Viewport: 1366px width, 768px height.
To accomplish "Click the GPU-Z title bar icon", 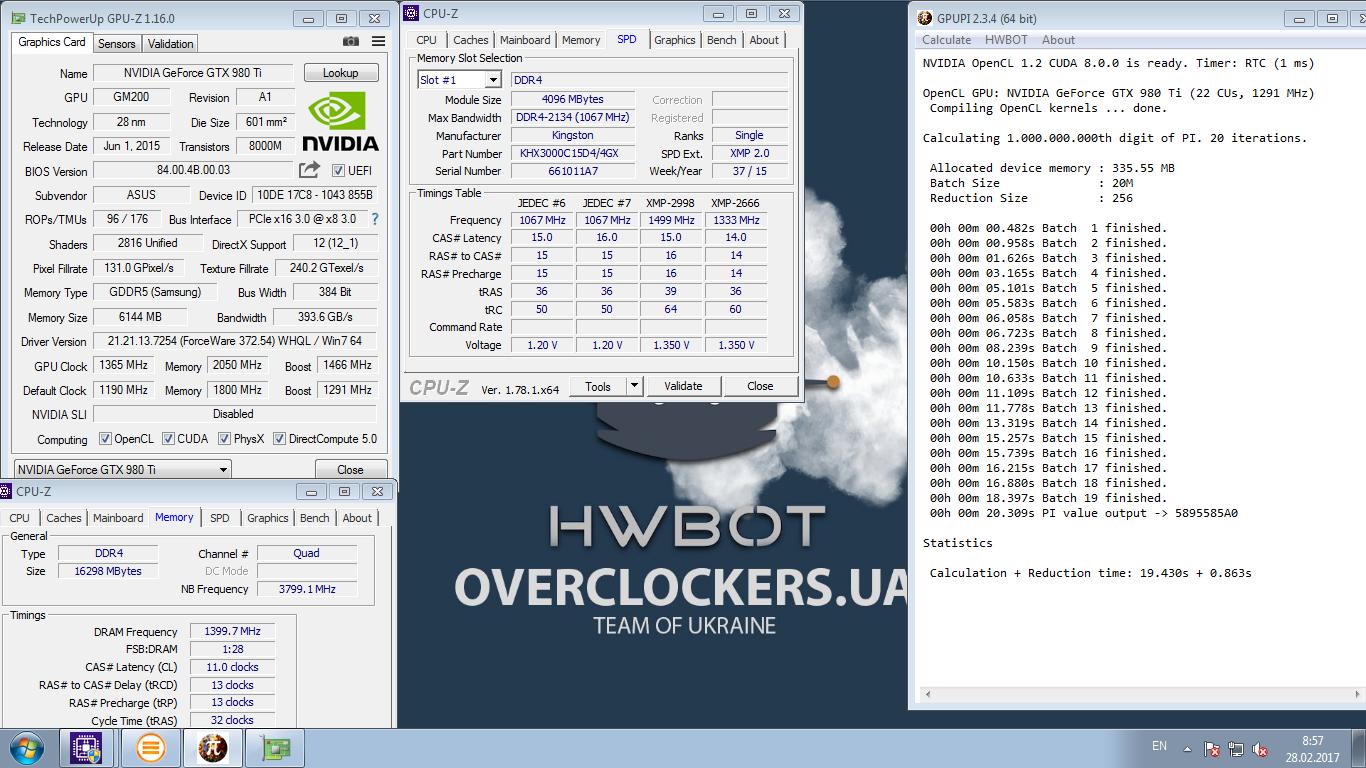I will (17, 18).
